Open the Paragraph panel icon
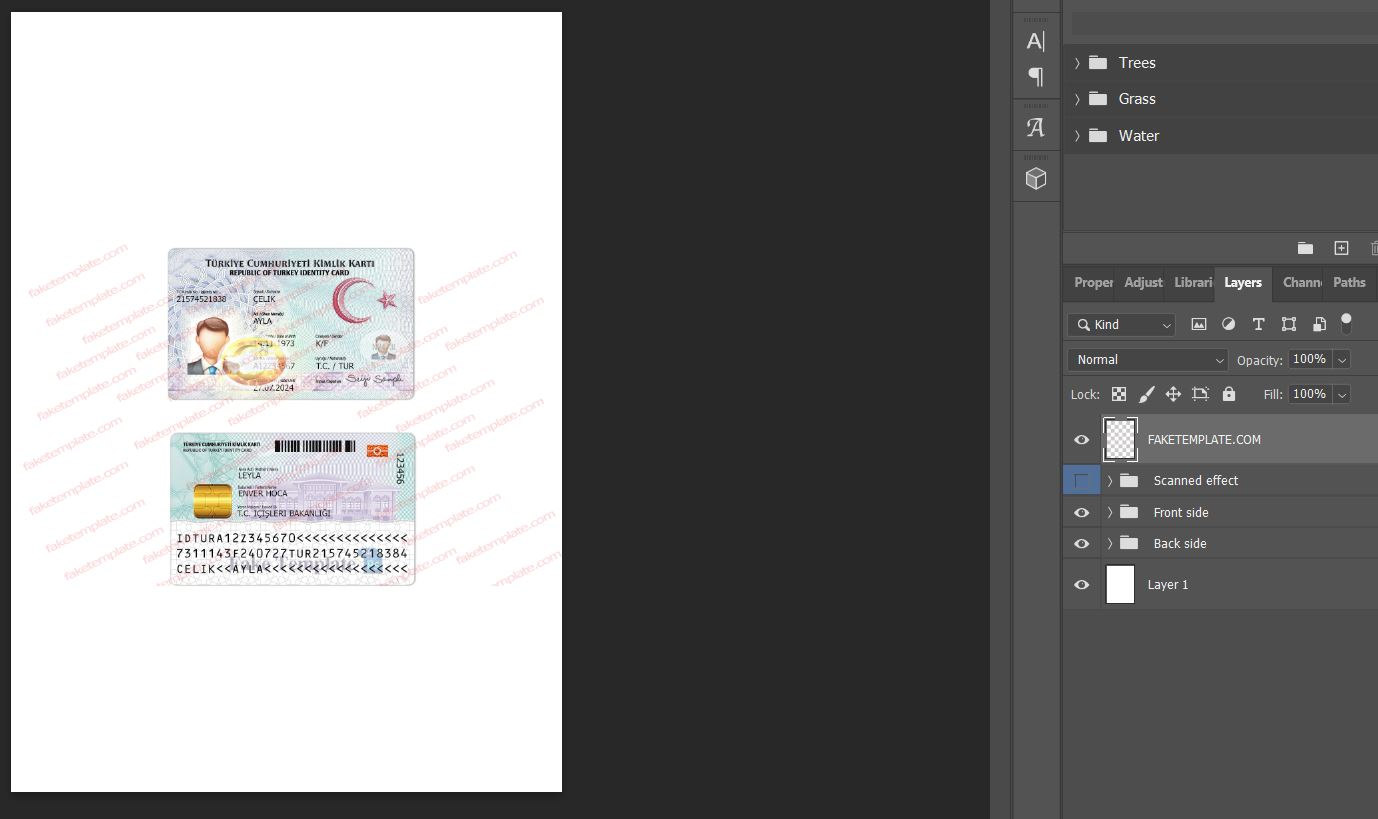Image resolution: width=1378 pixels, height=819 pixels. click(1036, 76)
